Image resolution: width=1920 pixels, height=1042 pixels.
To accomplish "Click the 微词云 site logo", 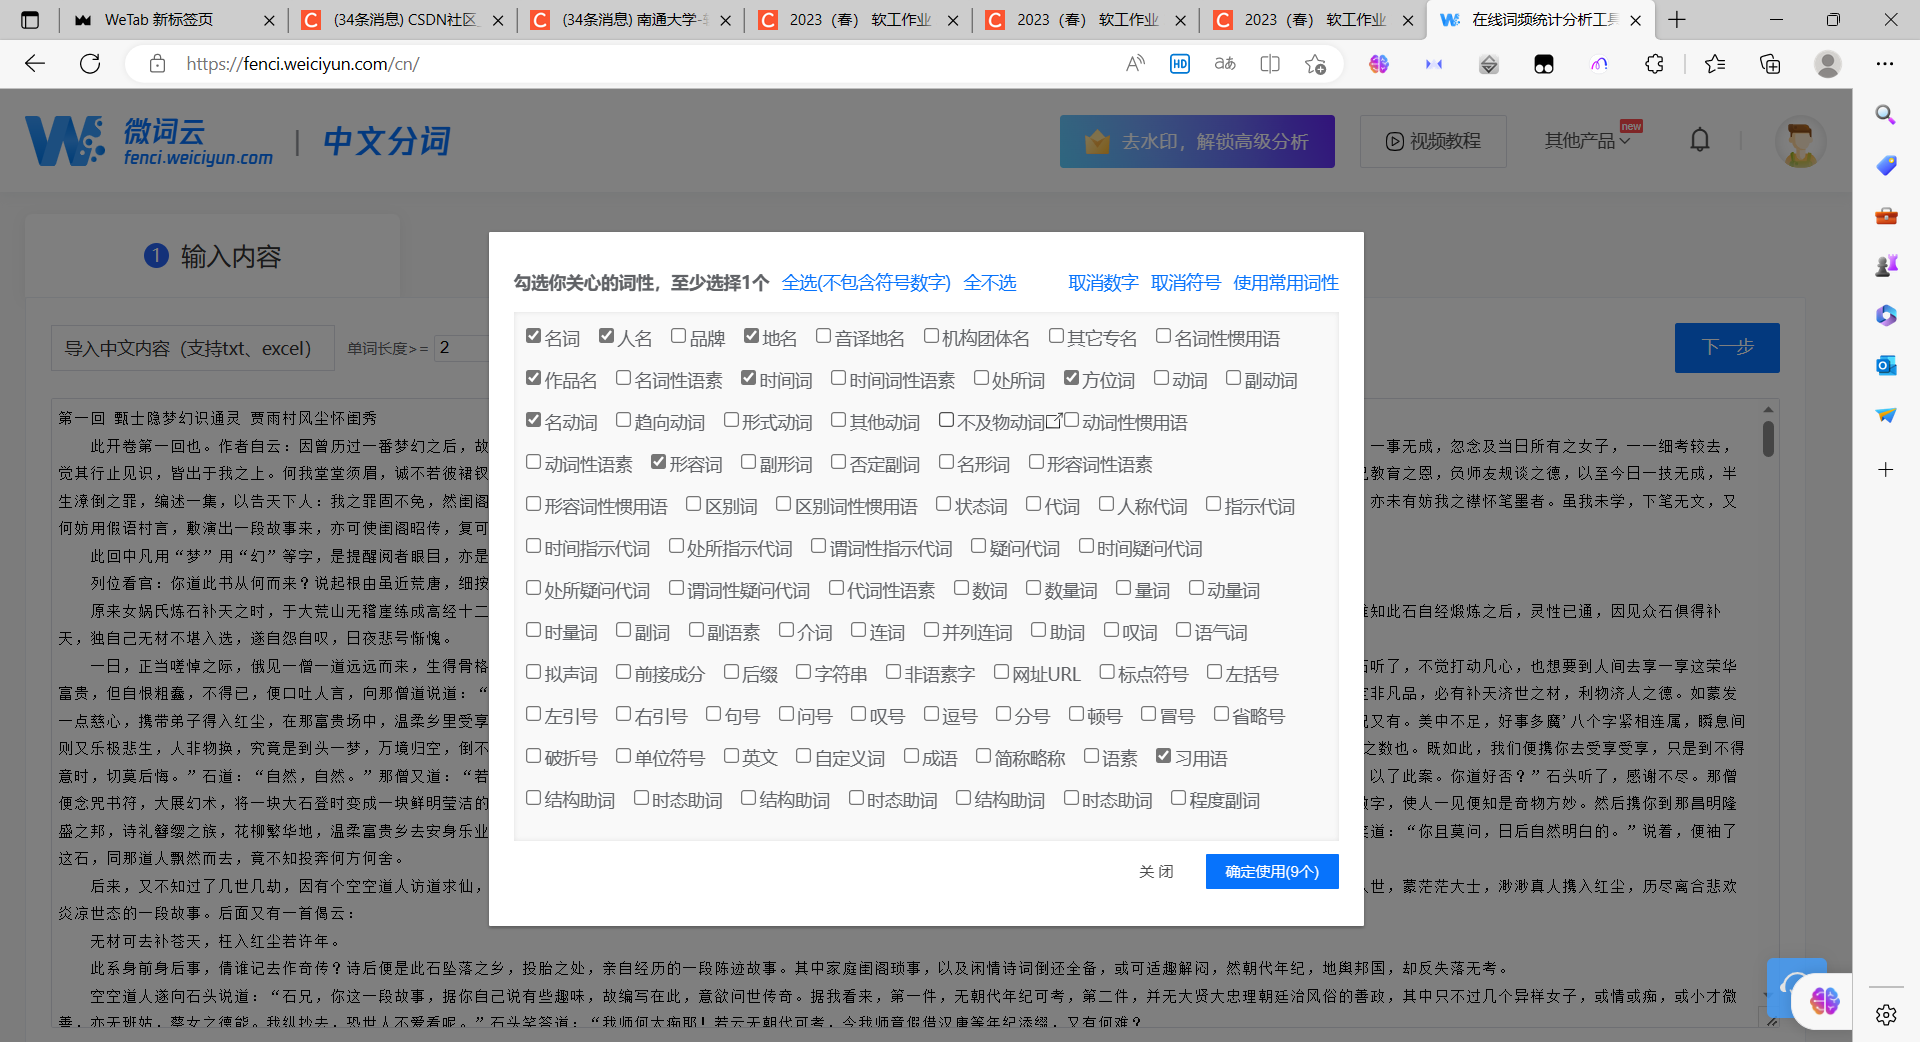I will tap(150, 141).
